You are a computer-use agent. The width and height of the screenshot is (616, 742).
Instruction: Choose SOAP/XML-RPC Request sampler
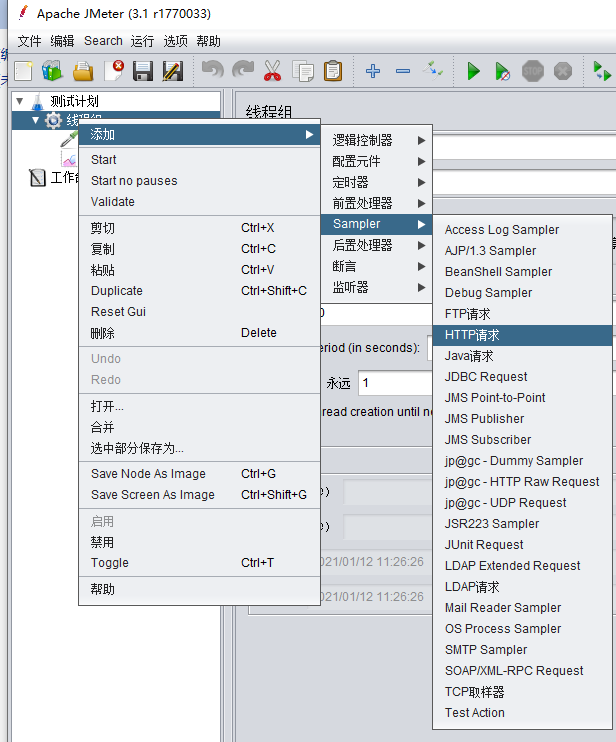[522, 671]
